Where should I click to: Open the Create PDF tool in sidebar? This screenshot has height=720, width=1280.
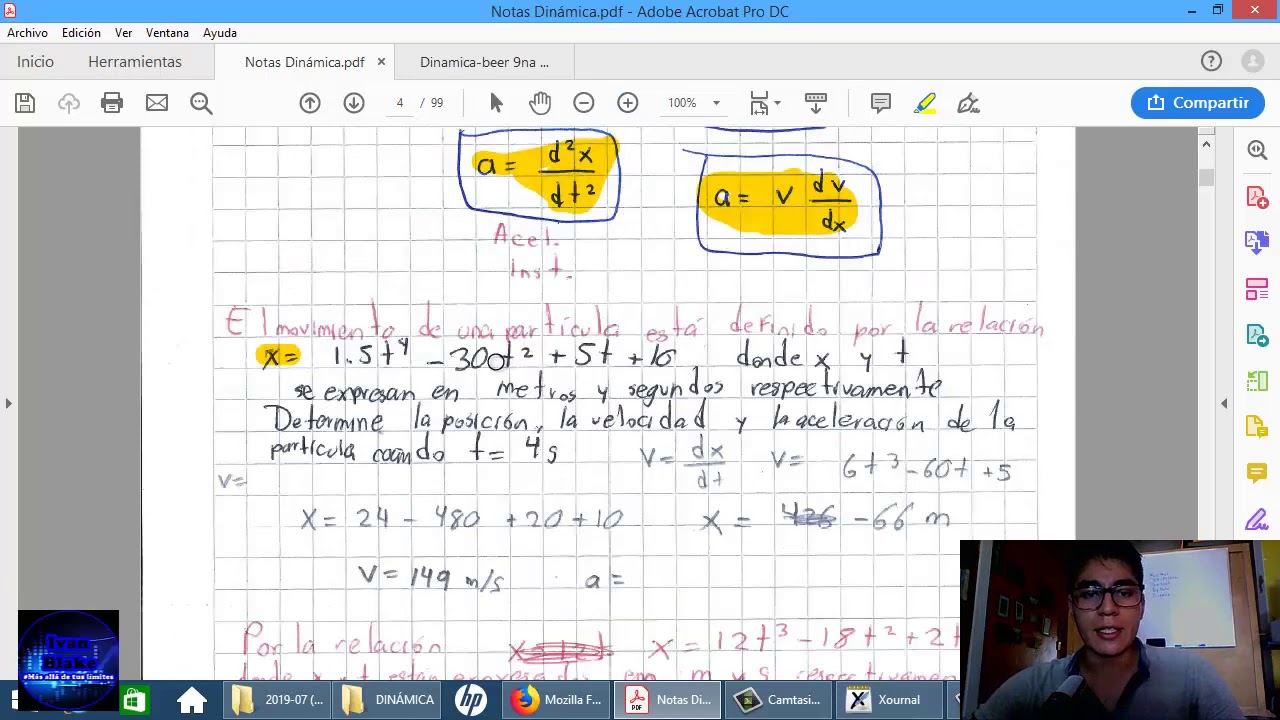coord(1257,196)
